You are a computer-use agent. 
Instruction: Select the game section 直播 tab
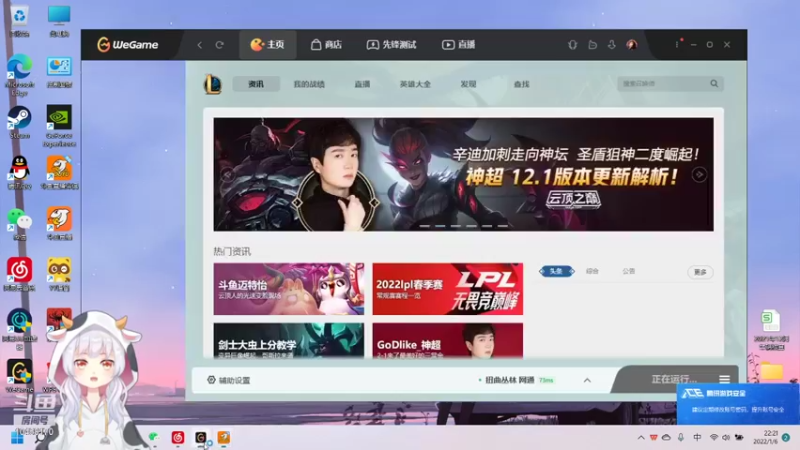coord(362,84)
